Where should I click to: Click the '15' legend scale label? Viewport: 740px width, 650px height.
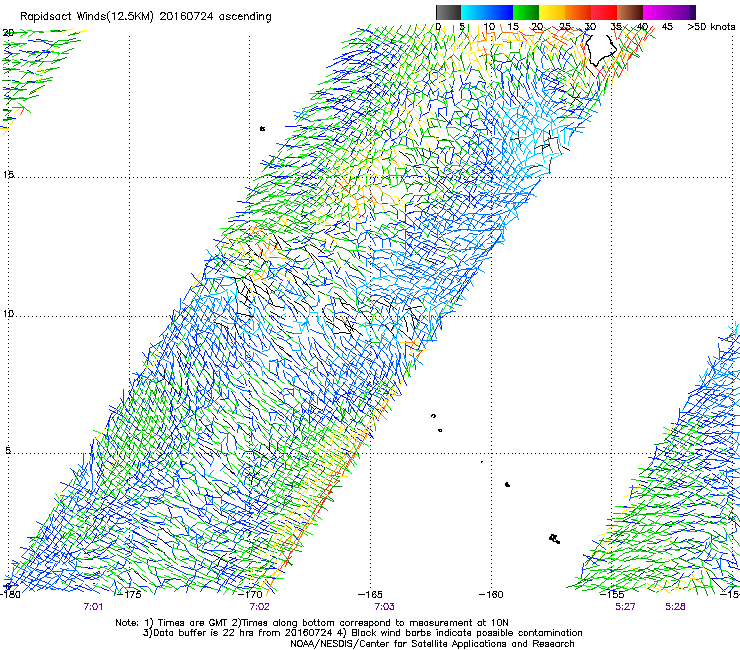513,27
